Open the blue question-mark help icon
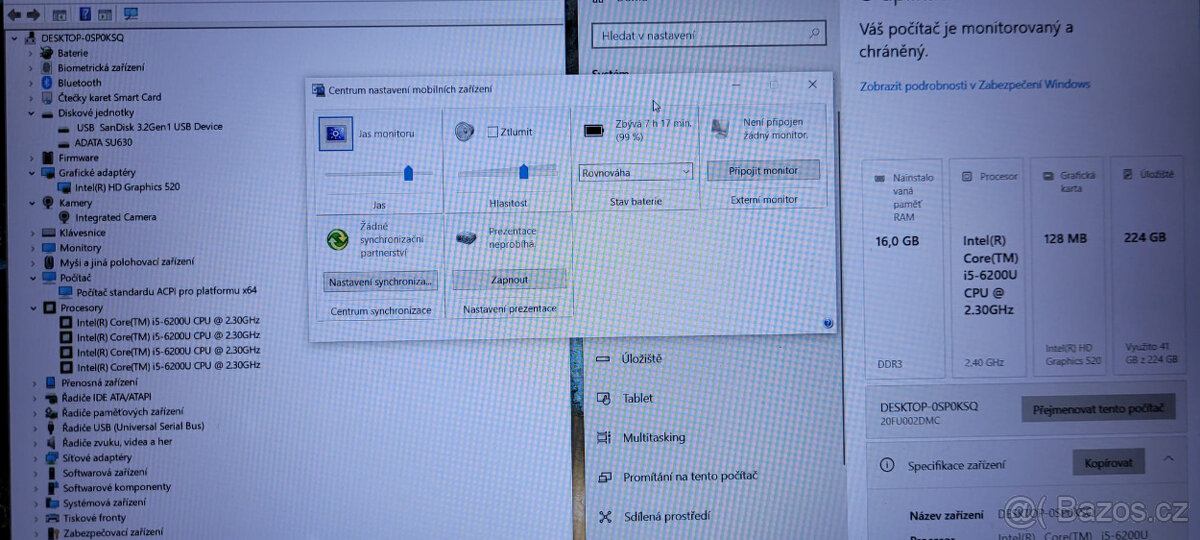Screen dimensions: 1200x540 point(84,15)
